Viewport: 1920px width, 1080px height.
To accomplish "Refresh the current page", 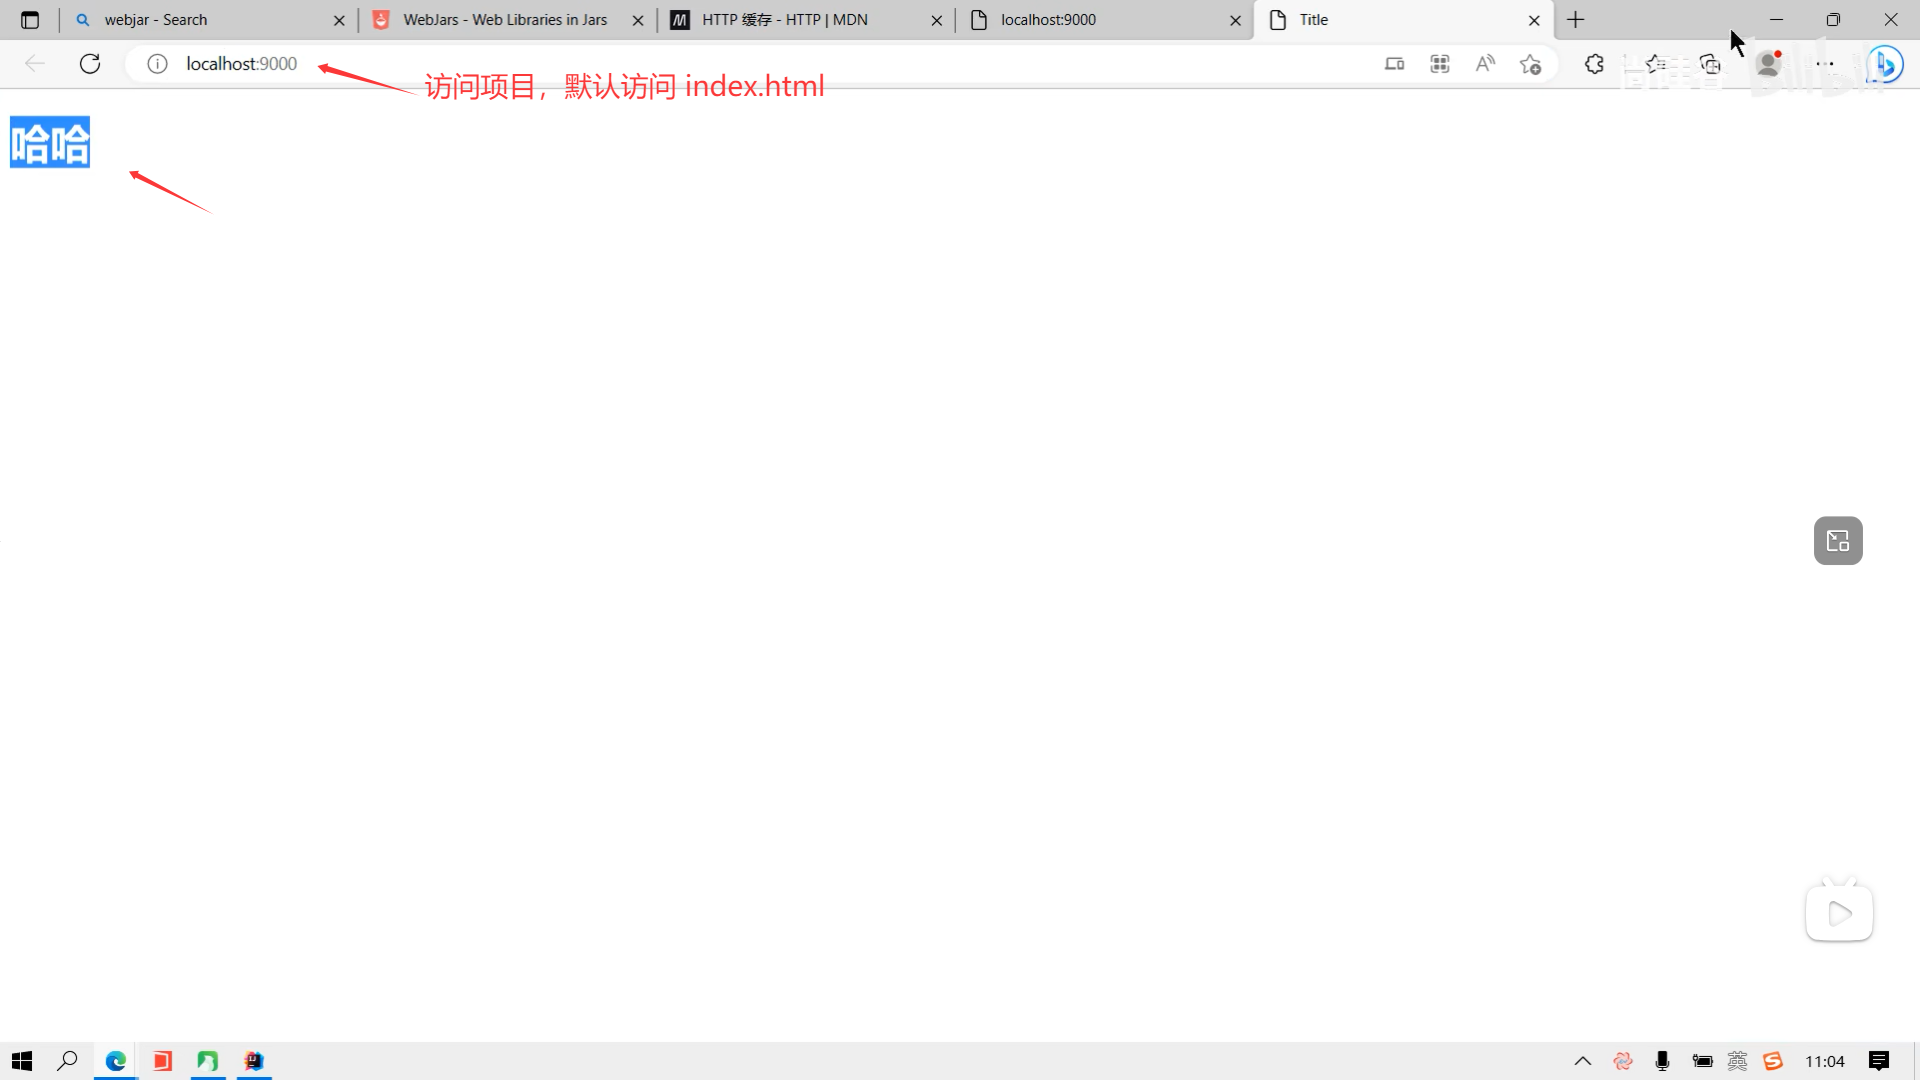I will coord(90,64).
